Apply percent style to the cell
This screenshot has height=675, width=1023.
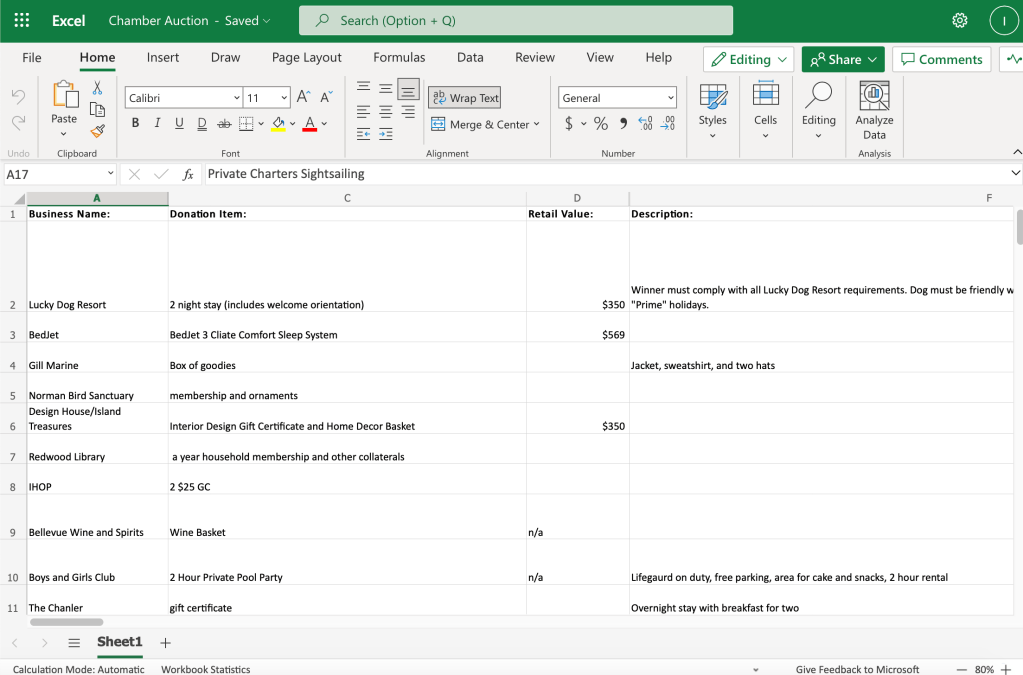point(601,124)
